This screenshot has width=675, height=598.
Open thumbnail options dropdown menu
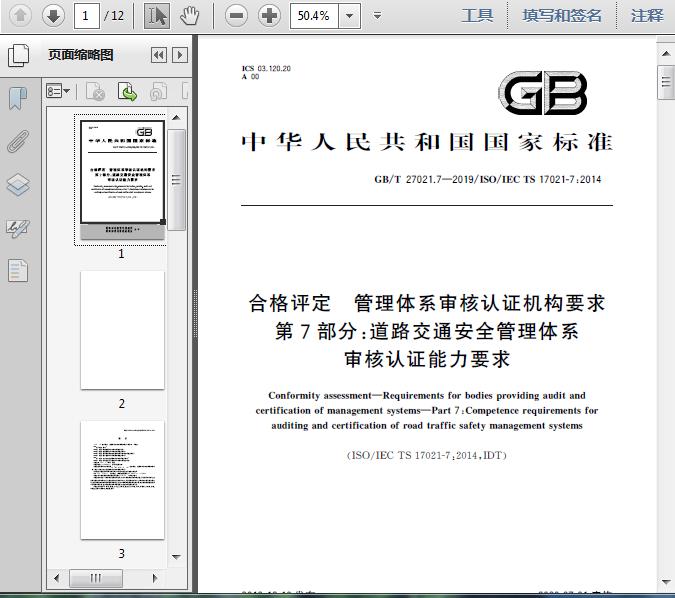pos(58,91)
